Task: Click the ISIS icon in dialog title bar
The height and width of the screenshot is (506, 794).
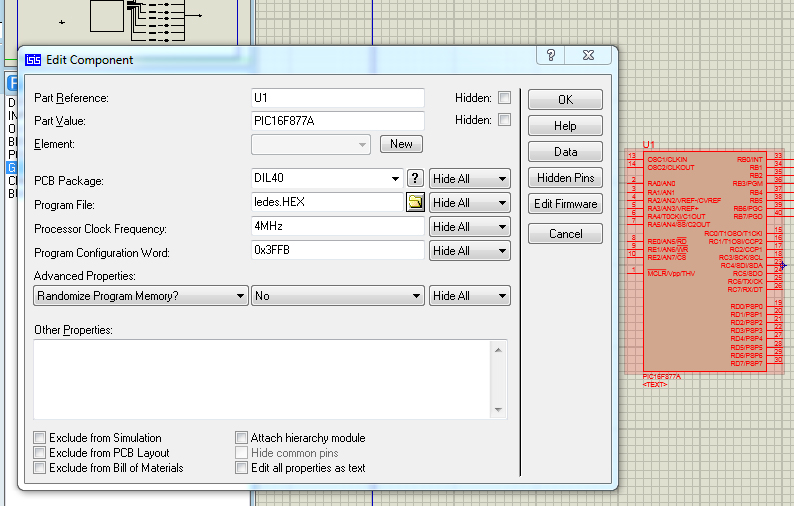Action: (33, 60)
